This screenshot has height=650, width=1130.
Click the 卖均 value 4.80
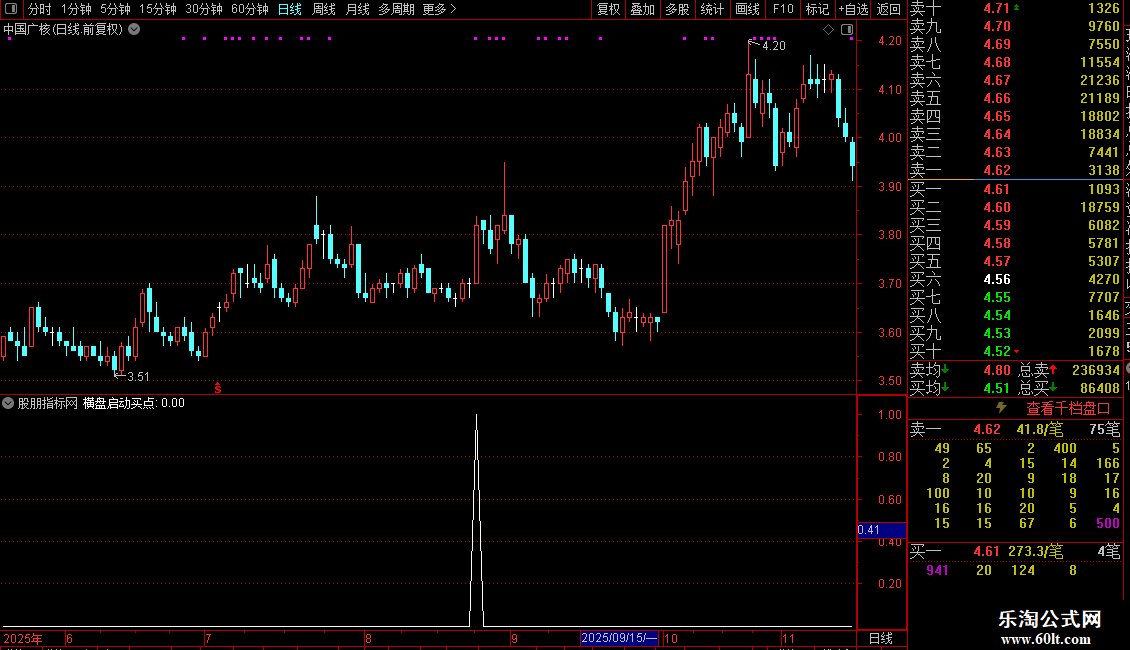(x=997, y=370)
